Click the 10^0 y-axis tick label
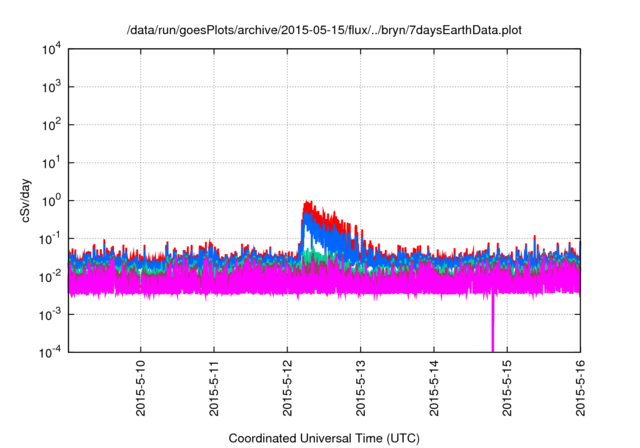 (51, 201)
